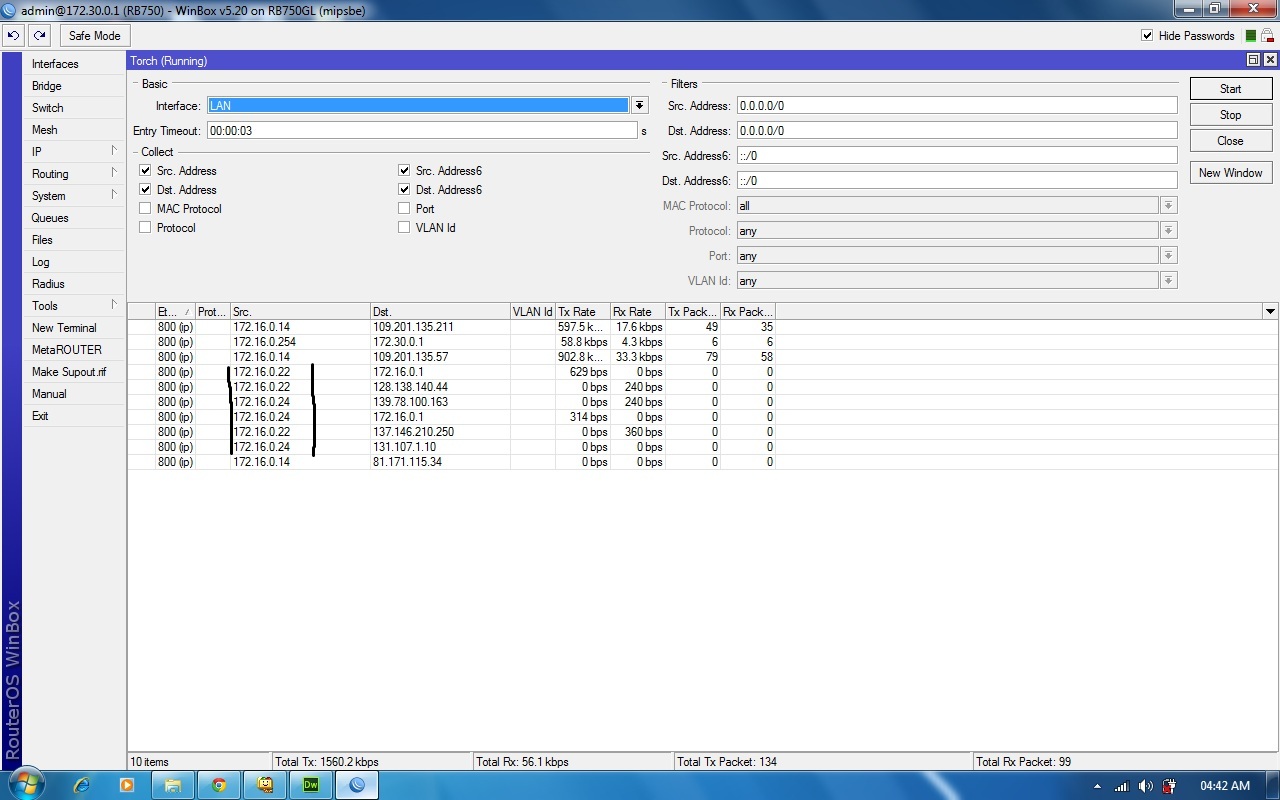Open the yellow character app in taskbar
This screenshot has height=800, width=1280.
click(x=265, y=785)
